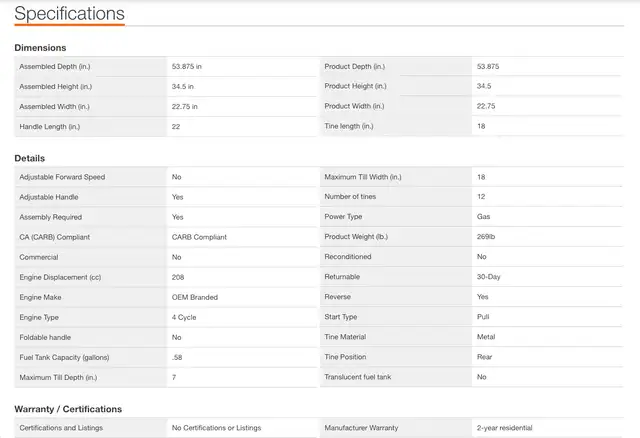Click the '269lb' product weight value
This screenshot has width=640, height=438.
click(x=486, y=236)
